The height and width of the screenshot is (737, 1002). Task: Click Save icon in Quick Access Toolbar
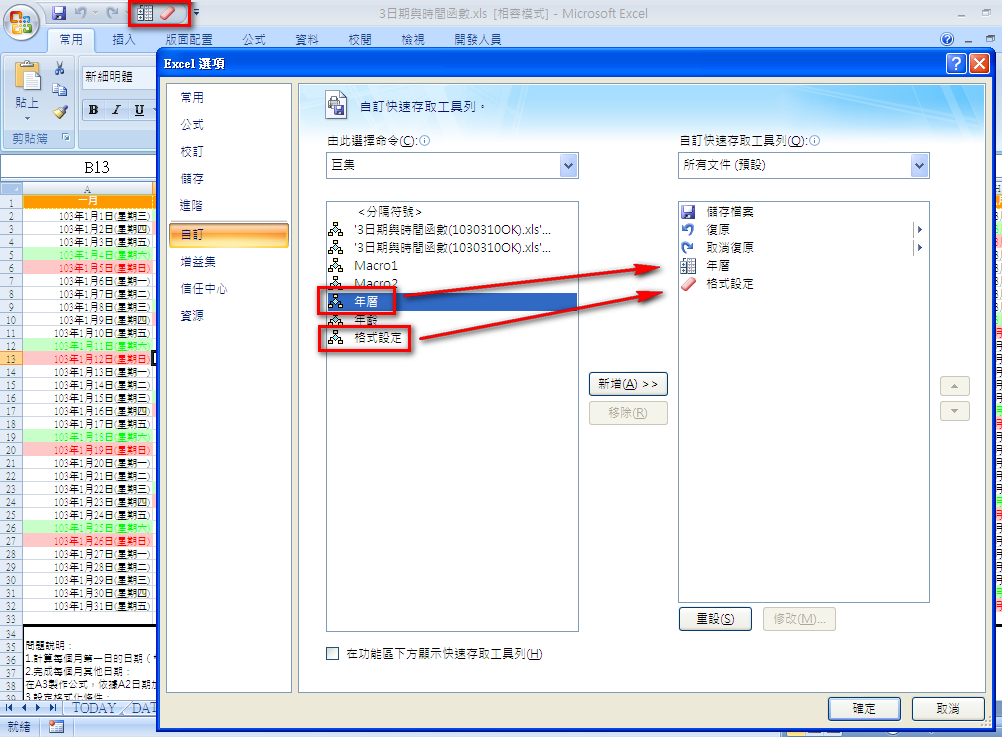coord(59,13)
